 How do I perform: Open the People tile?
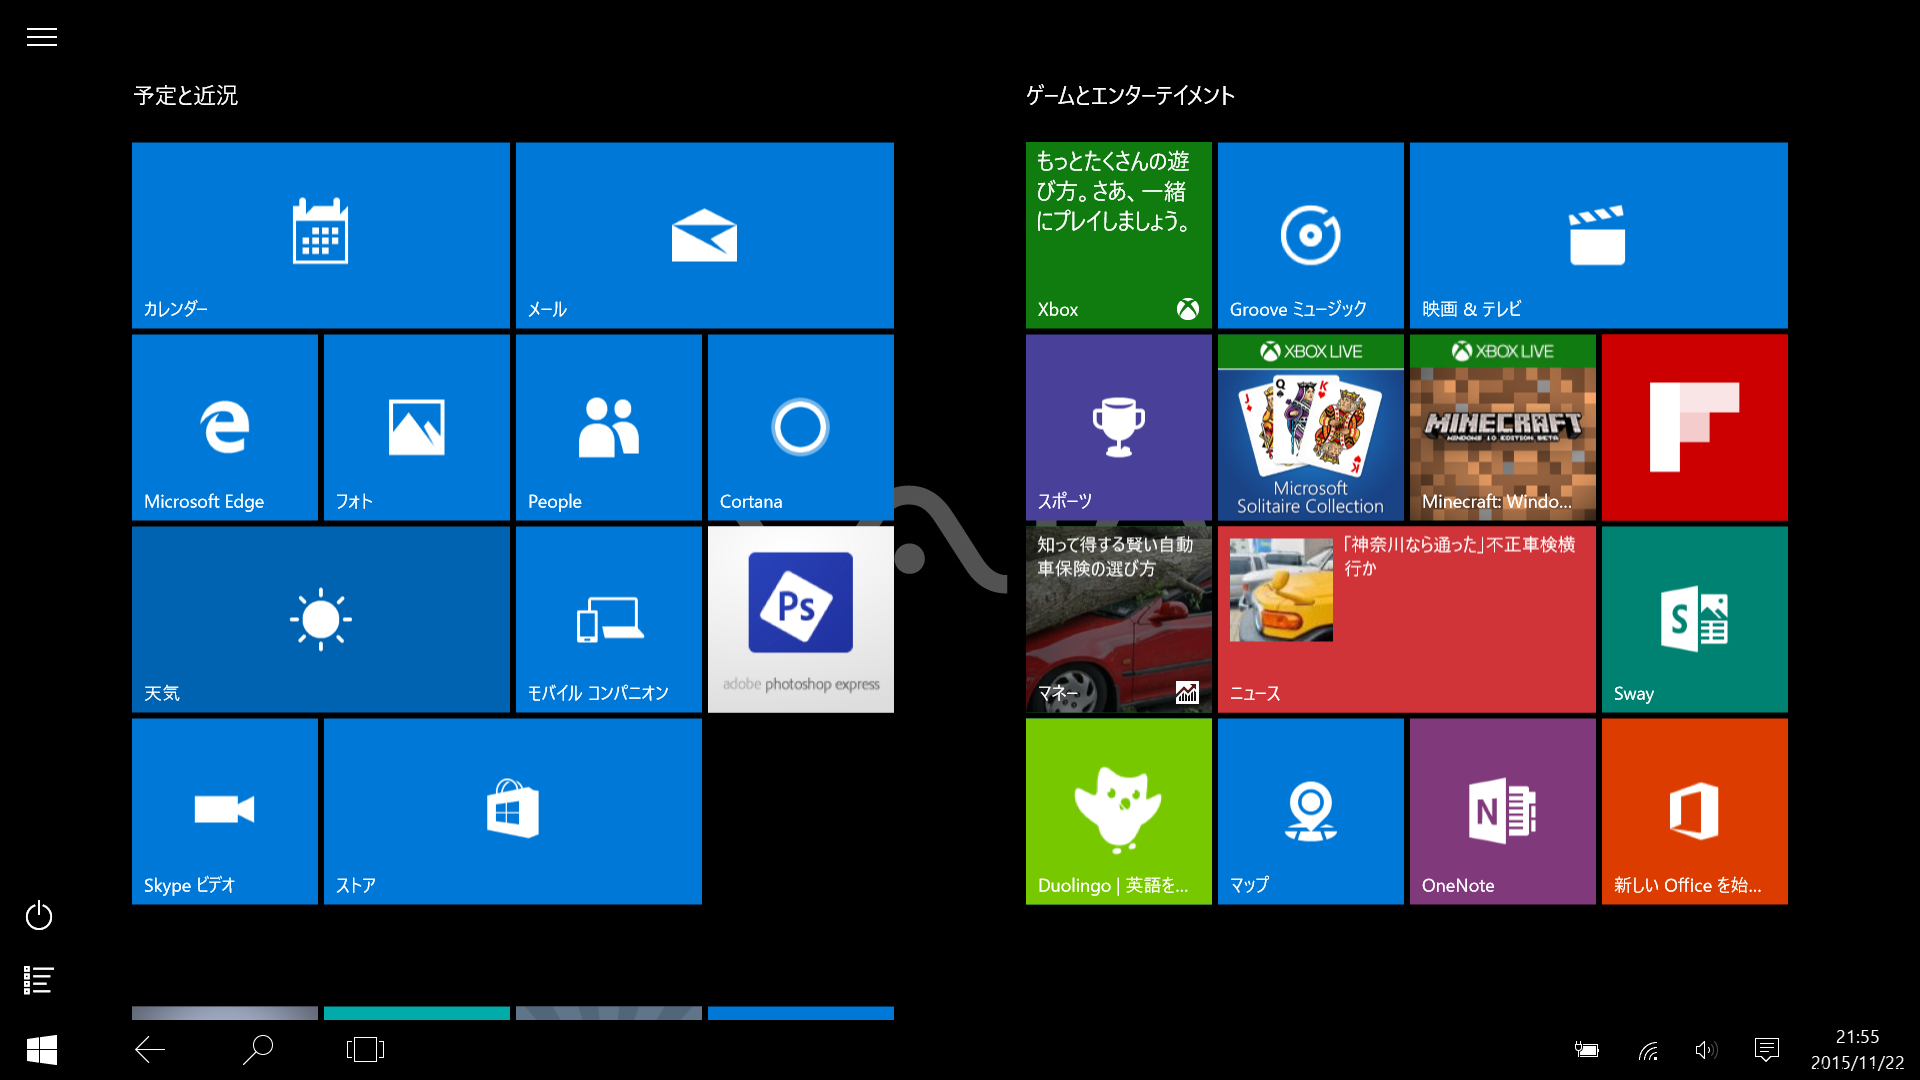(x=608, y=427)
